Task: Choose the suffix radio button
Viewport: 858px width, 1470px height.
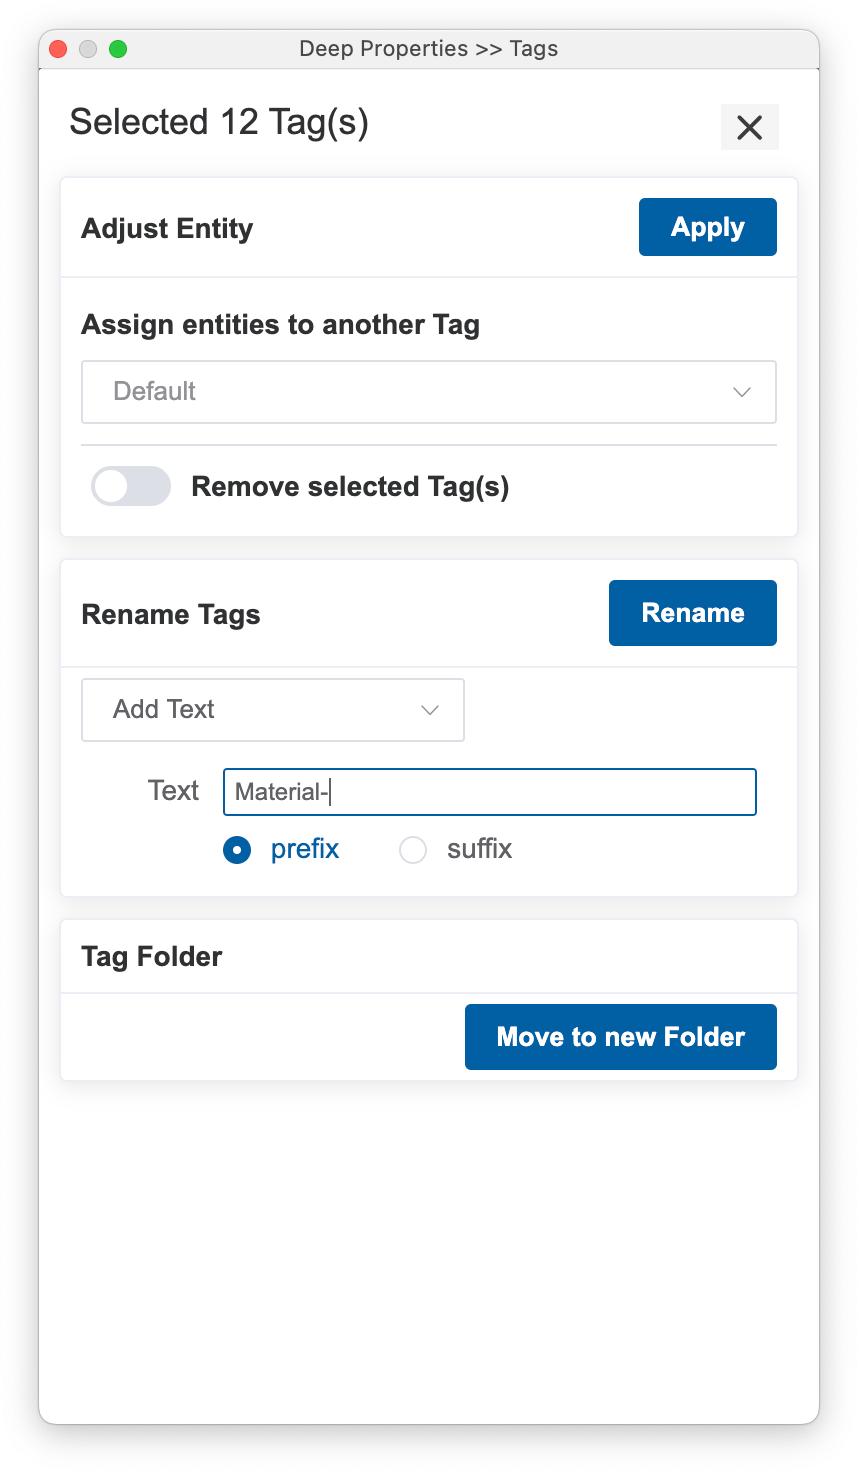Action: pyautogui.click(x=413, y=850)
